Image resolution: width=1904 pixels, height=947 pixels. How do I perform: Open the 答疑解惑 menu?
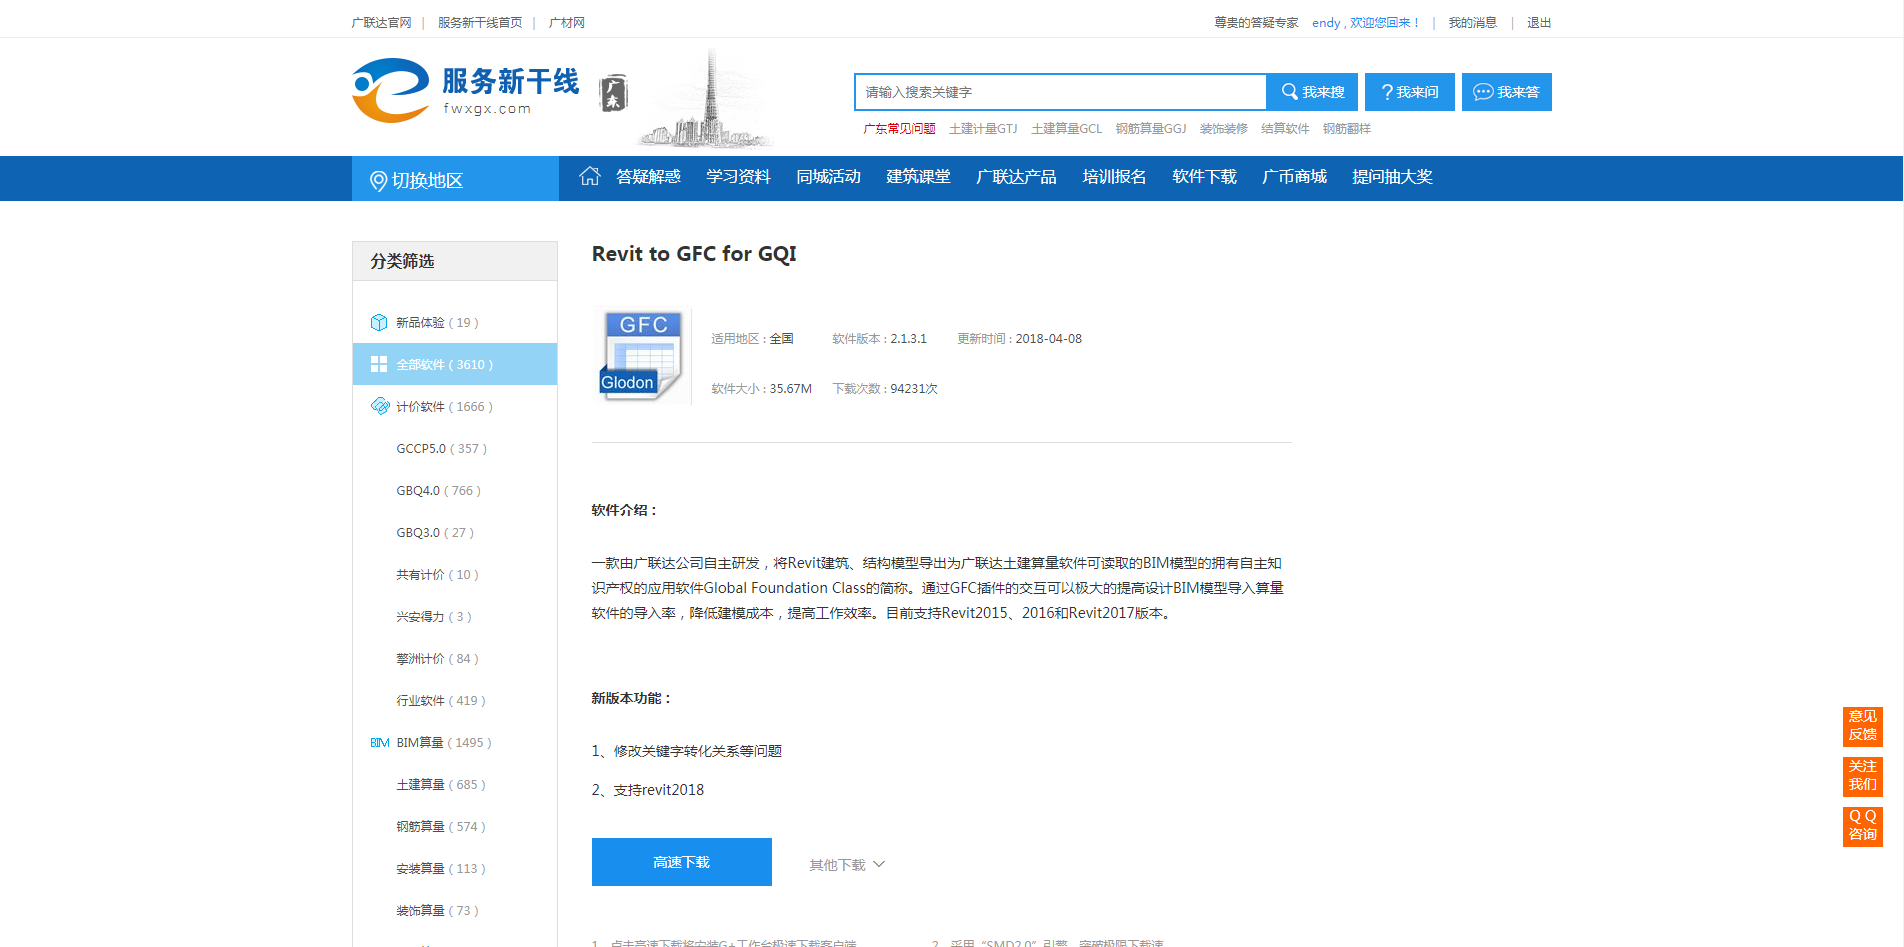coord(648,177)
